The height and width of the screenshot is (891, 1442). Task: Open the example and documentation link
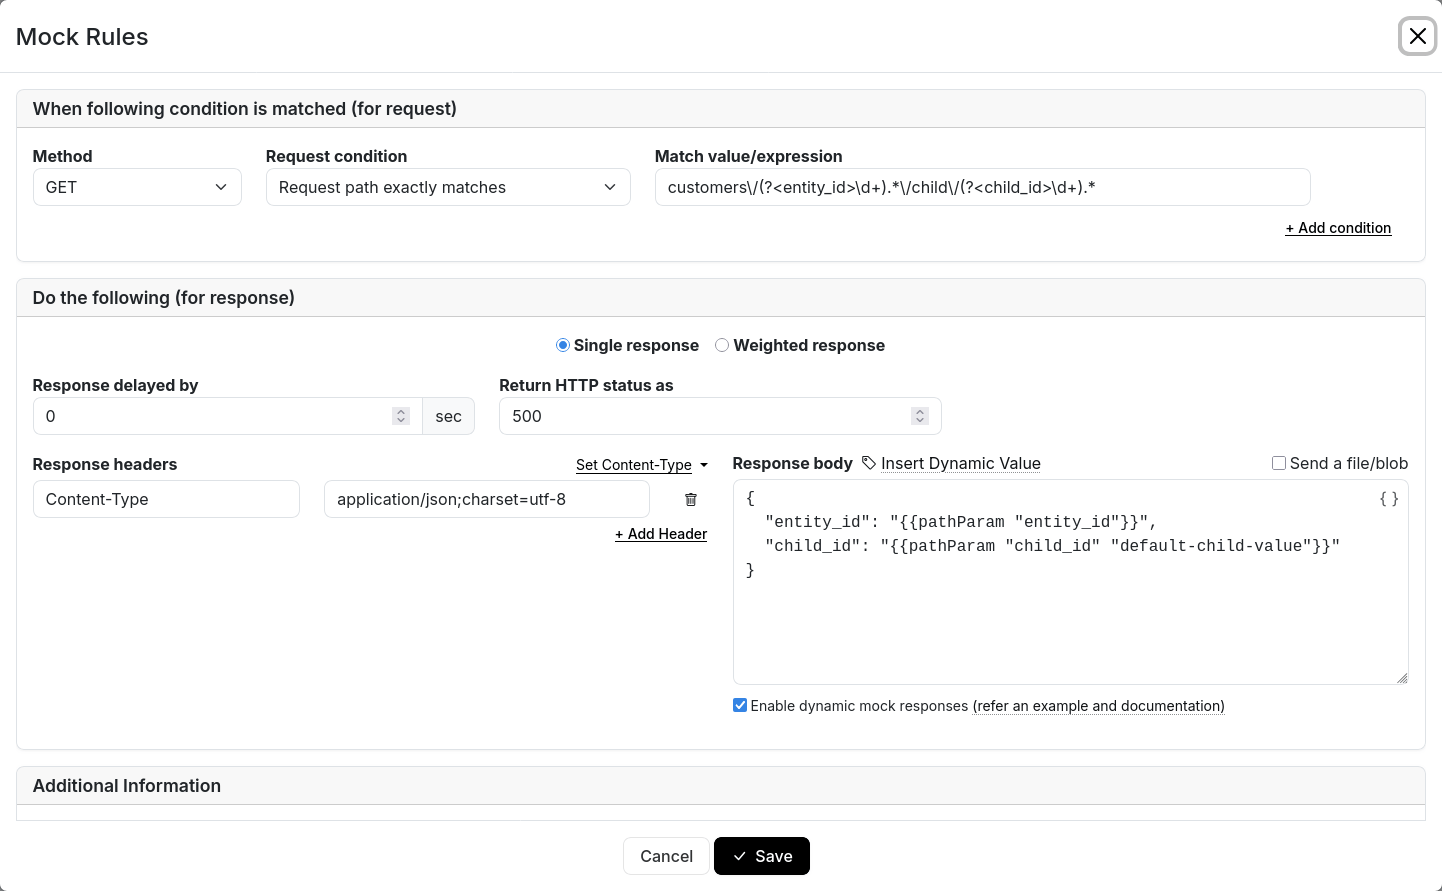[x=1098, y=706]
